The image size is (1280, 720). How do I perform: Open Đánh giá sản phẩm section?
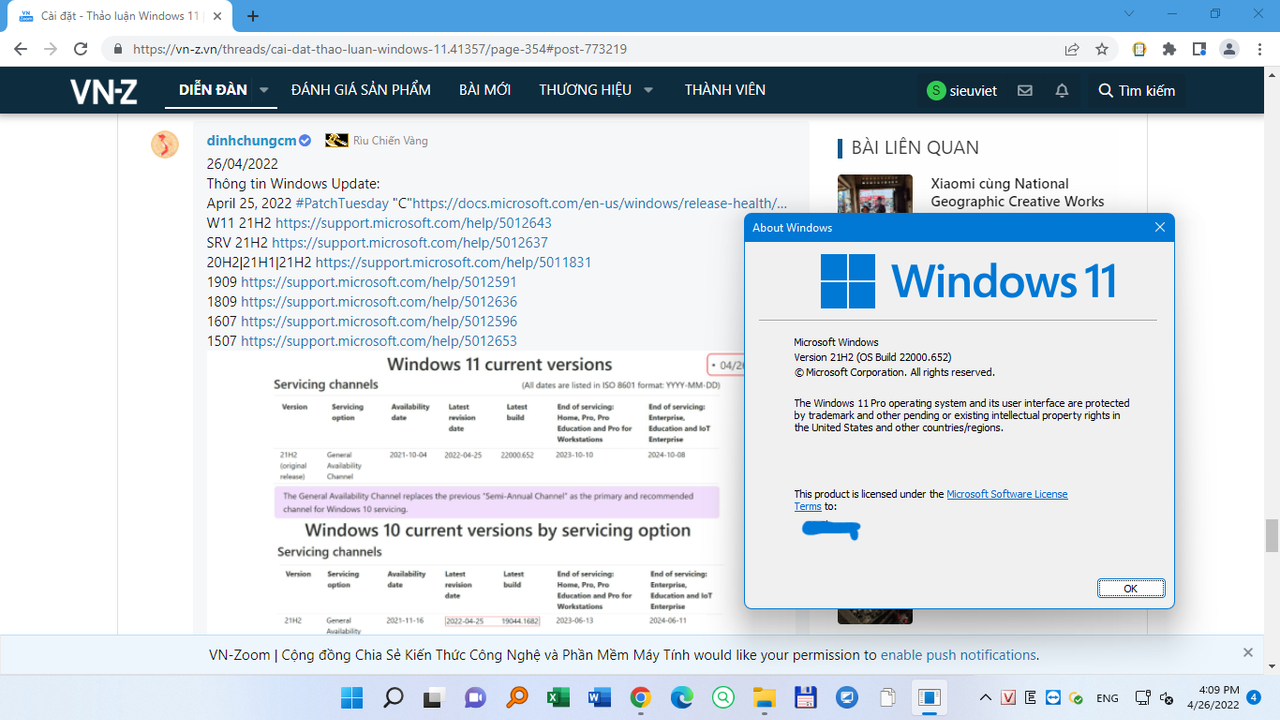(x=361, y=90)
